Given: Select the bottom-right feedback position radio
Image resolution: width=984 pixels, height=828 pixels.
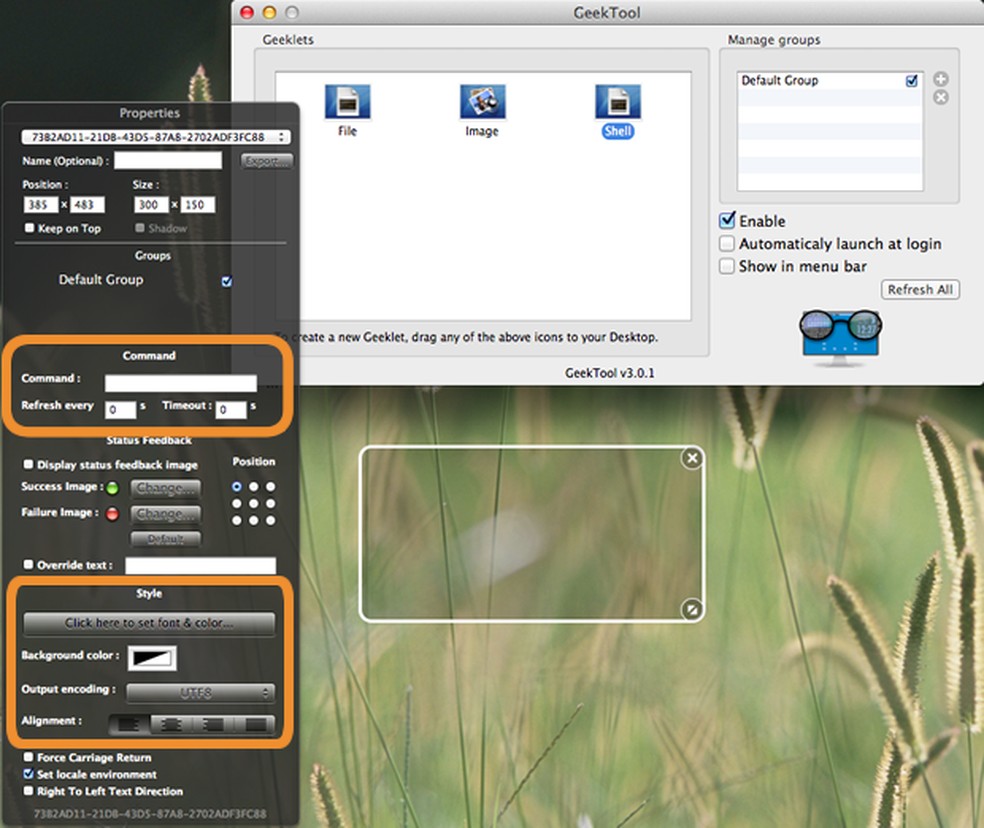Looking at the screenshot, I should [x=270, y=520].
